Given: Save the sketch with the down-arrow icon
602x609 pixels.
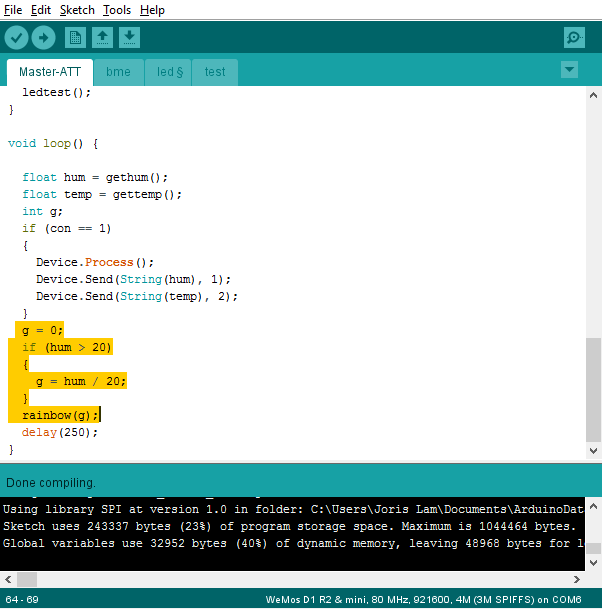Looking at the screenshot, I should click(x=129, y=38).
